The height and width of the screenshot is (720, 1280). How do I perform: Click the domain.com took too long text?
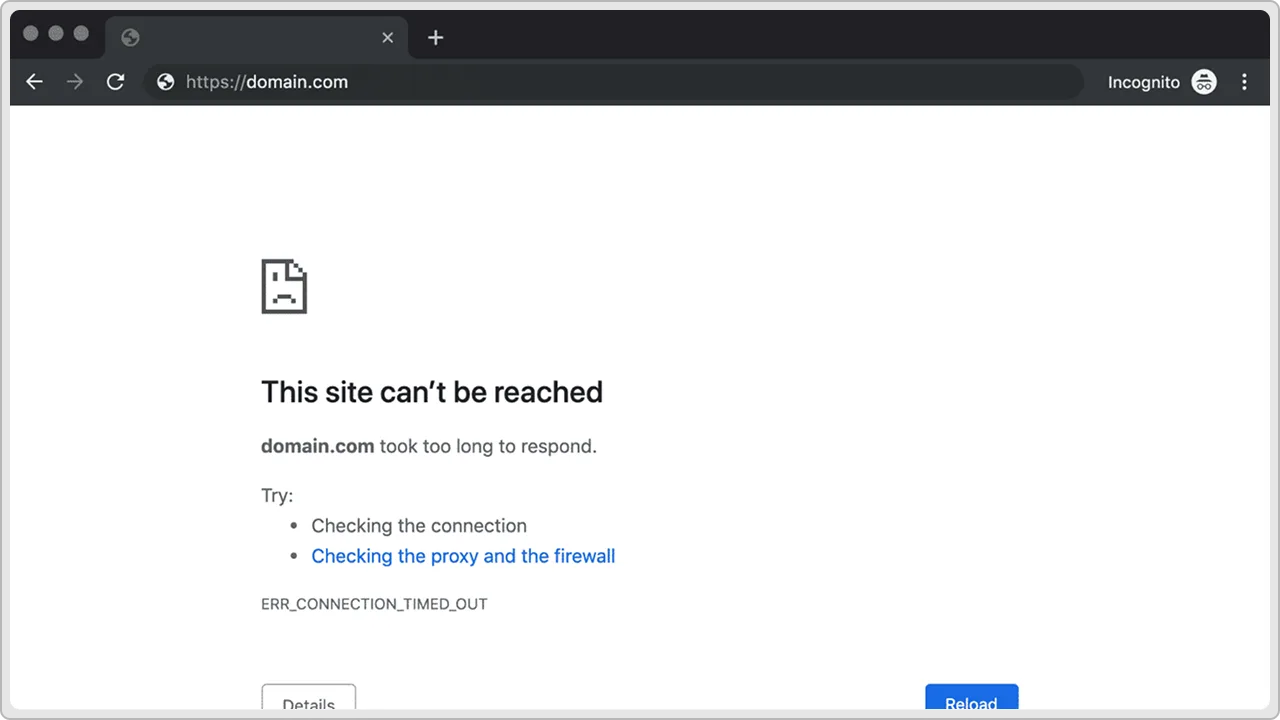coord(429,446)
